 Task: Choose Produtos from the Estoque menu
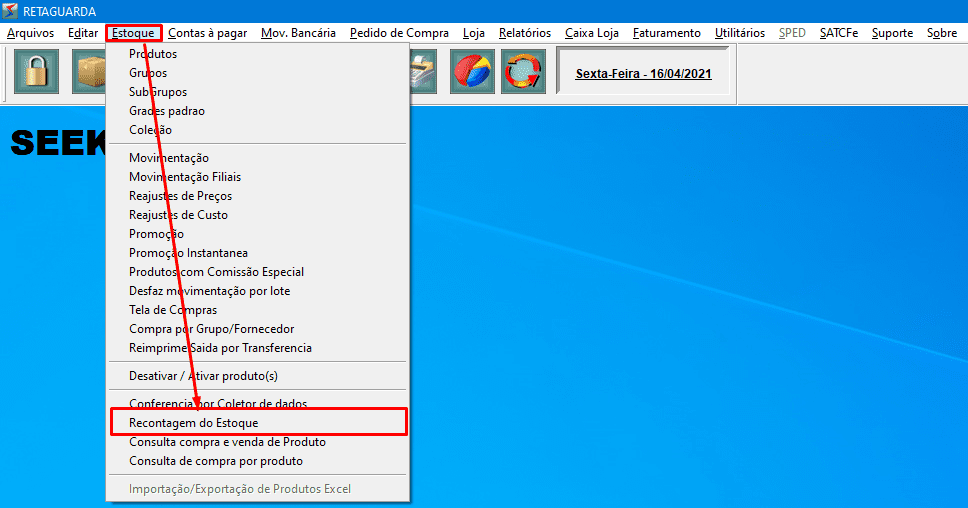point(153,54)
